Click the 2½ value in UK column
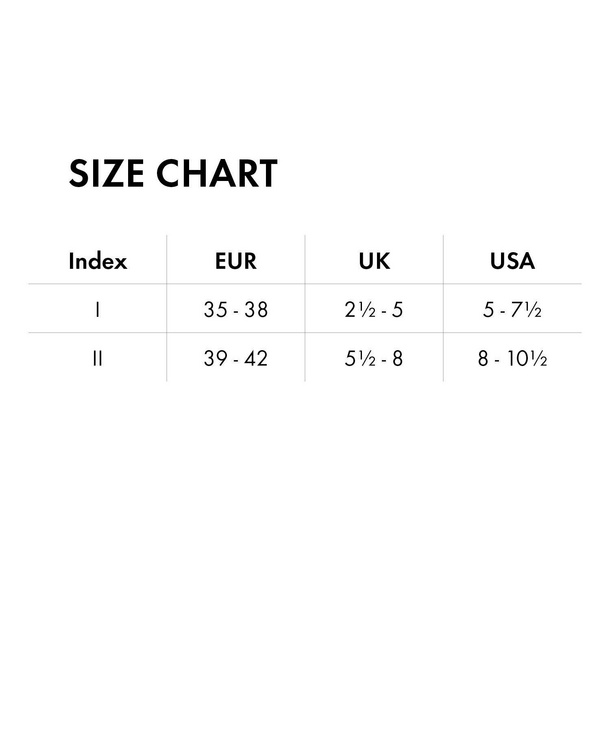The width and height of the screenshot is (610, 732). (x=360, y=310)
